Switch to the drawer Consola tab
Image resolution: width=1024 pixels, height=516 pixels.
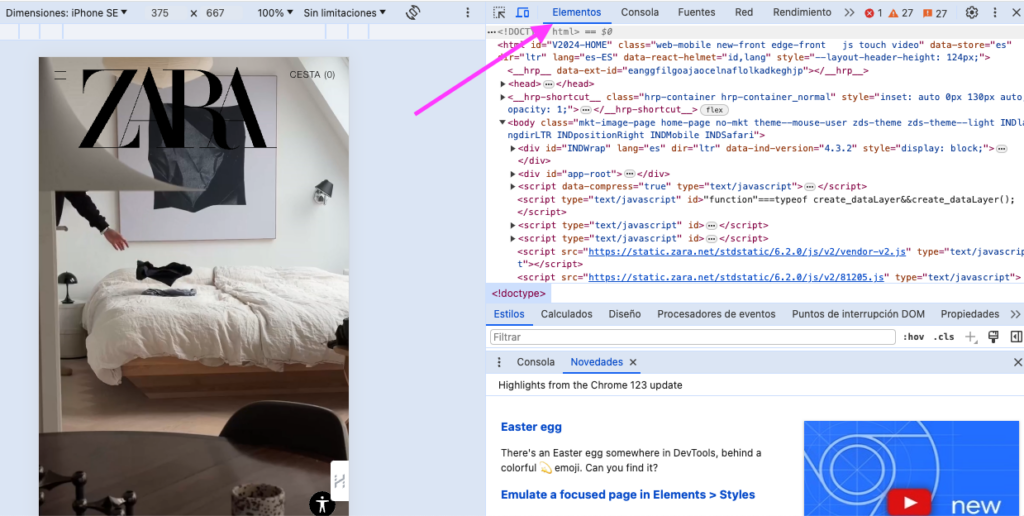(536, 362)
